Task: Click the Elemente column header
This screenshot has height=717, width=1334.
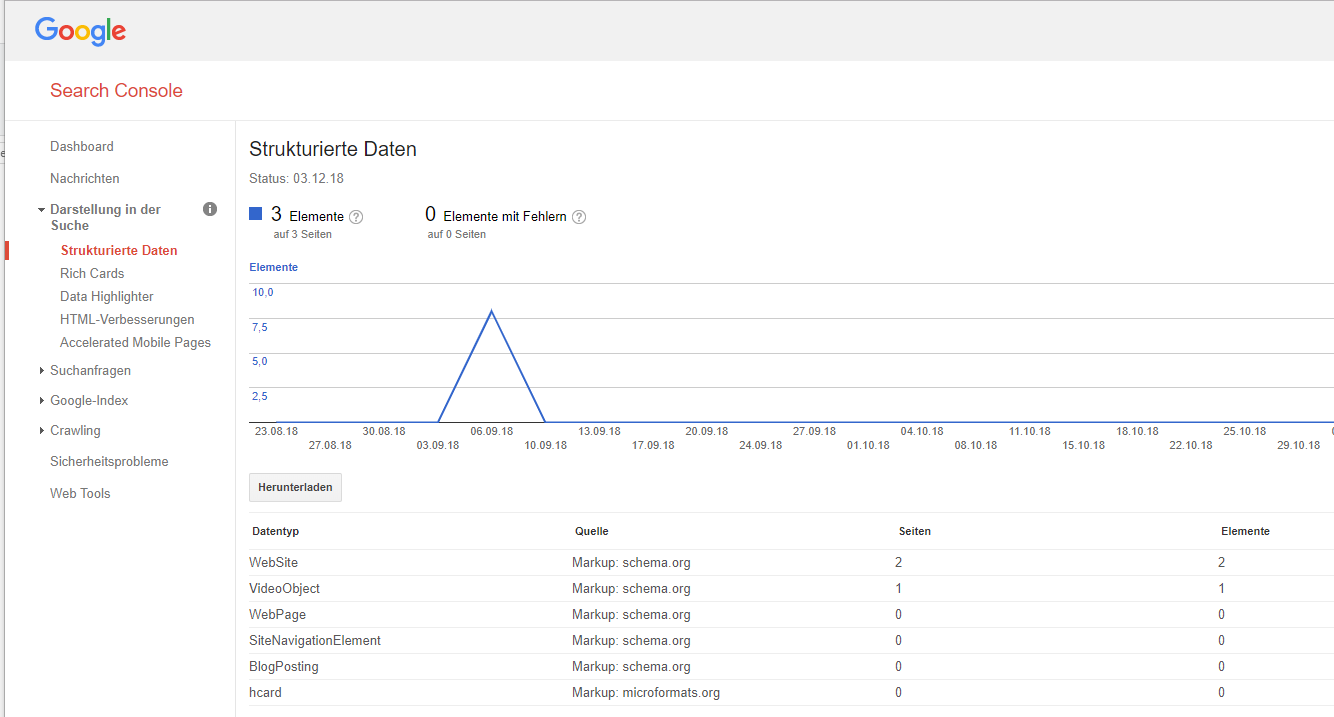Action: click(1246, 531)
